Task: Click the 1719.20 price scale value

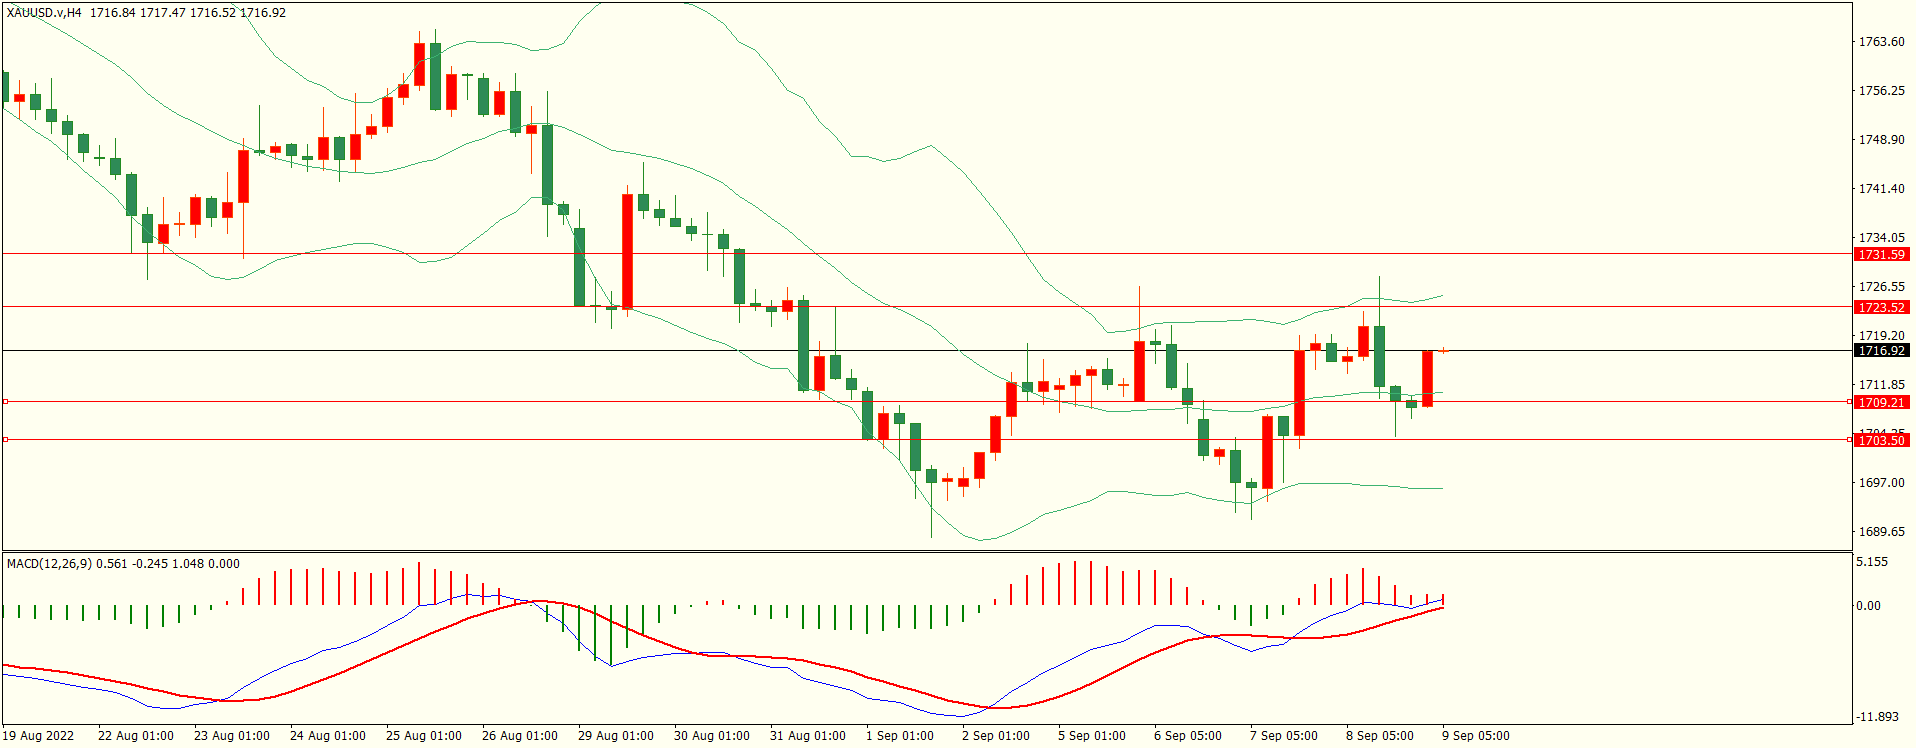Action: pyautogui.click(x=1881, y=336)
